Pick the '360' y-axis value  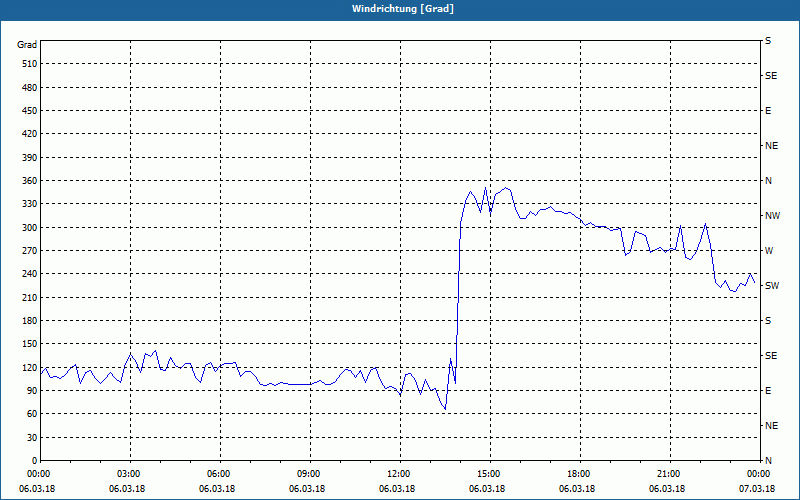click(x=30, y=181)
